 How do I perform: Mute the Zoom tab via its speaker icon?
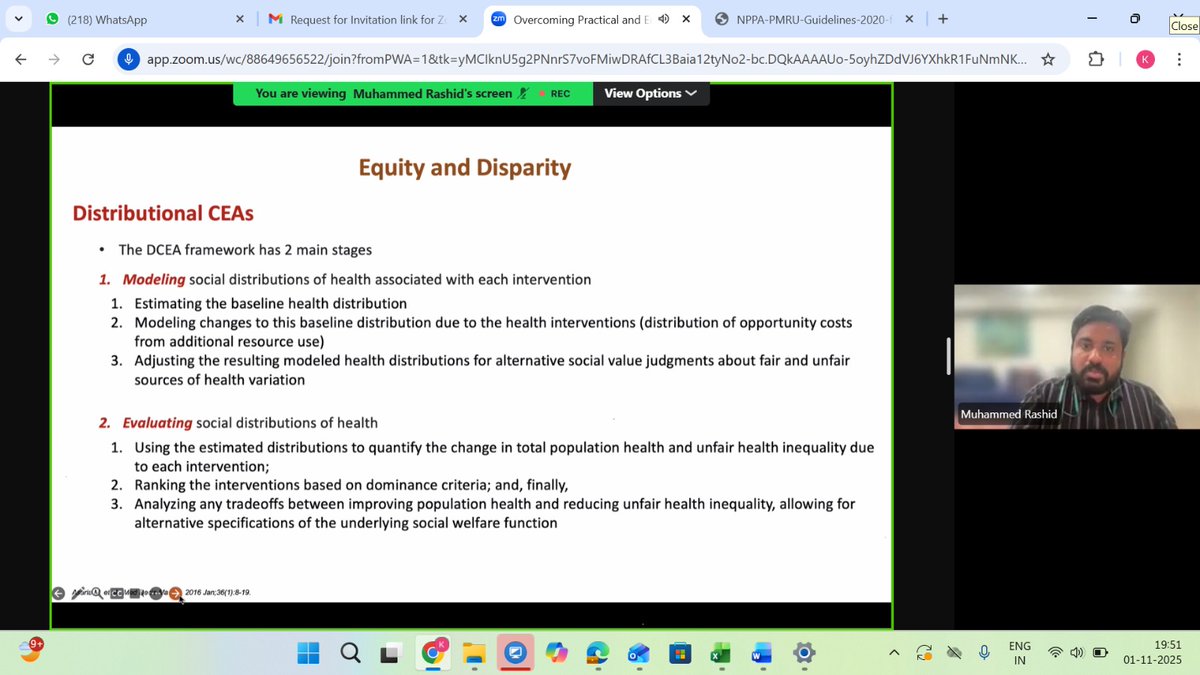click(x=663, y=19)
